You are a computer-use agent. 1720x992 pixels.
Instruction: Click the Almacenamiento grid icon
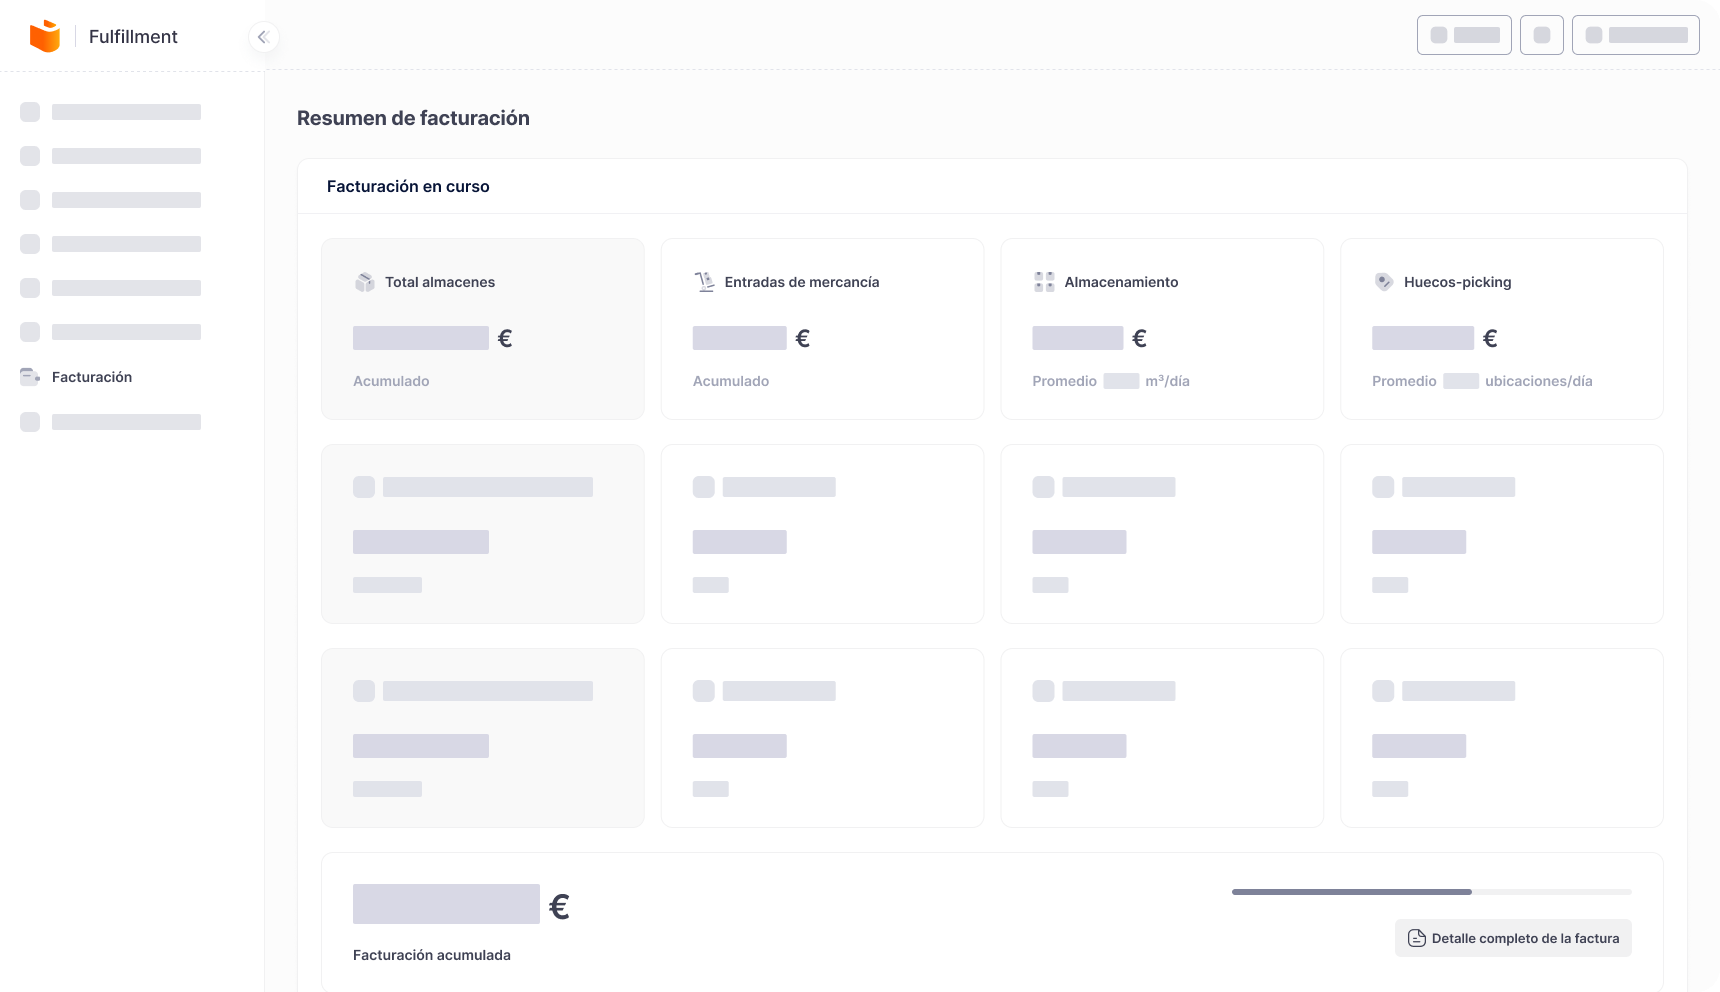(x=1044, y=282)
